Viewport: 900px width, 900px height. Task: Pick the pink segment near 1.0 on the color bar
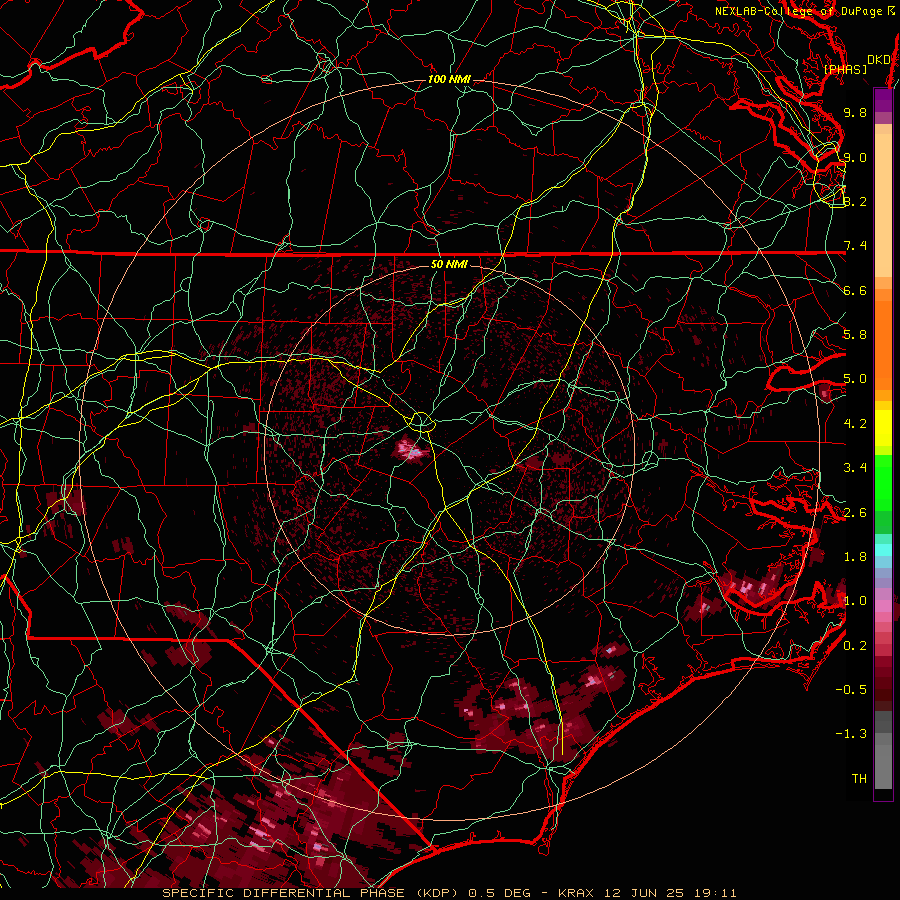tap(883, 606)
